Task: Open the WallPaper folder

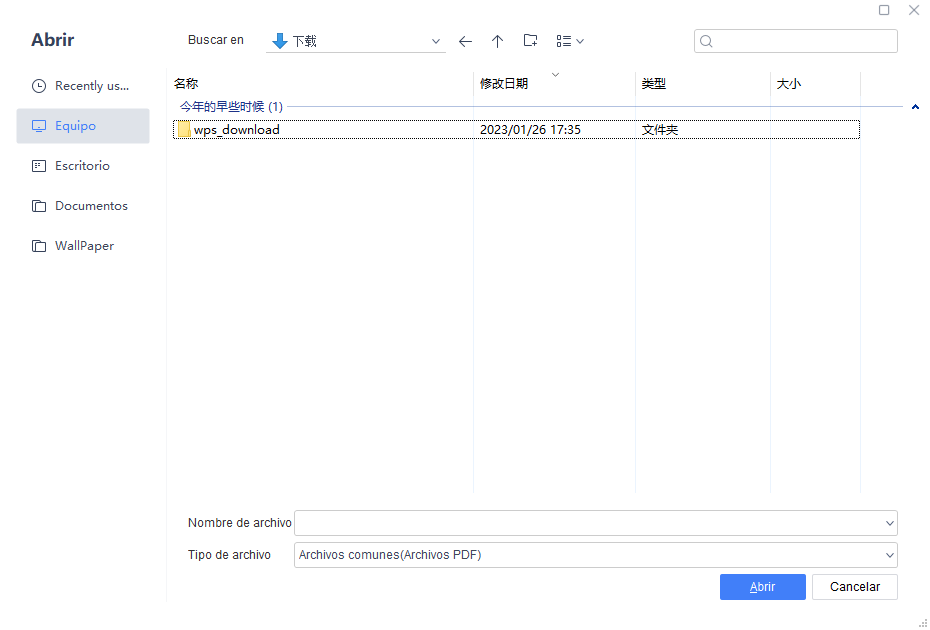Action: [x=83, y=246]
